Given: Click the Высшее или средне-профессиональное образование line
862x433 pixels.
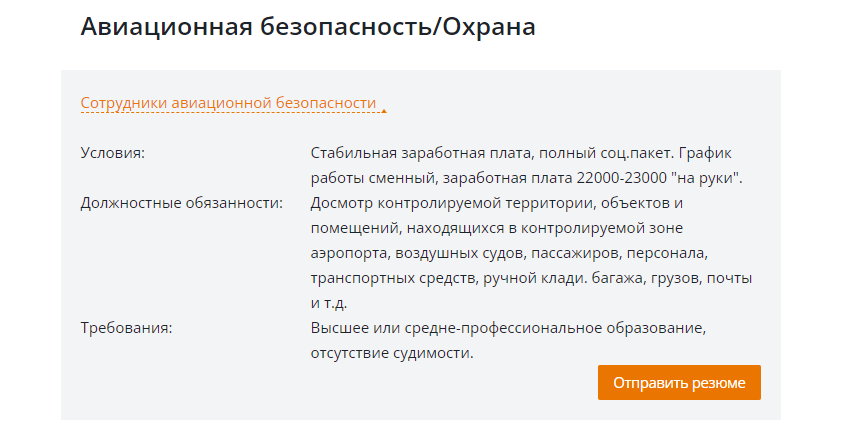Looking at the screenshot, I should click(509, 328).
